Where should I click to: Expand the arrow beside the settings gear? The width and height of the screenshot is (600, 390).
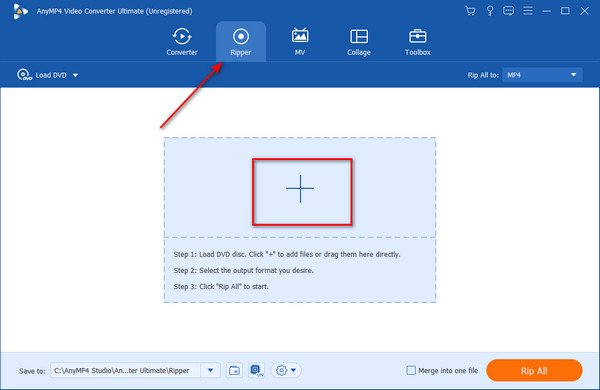(x=293, y=370)
